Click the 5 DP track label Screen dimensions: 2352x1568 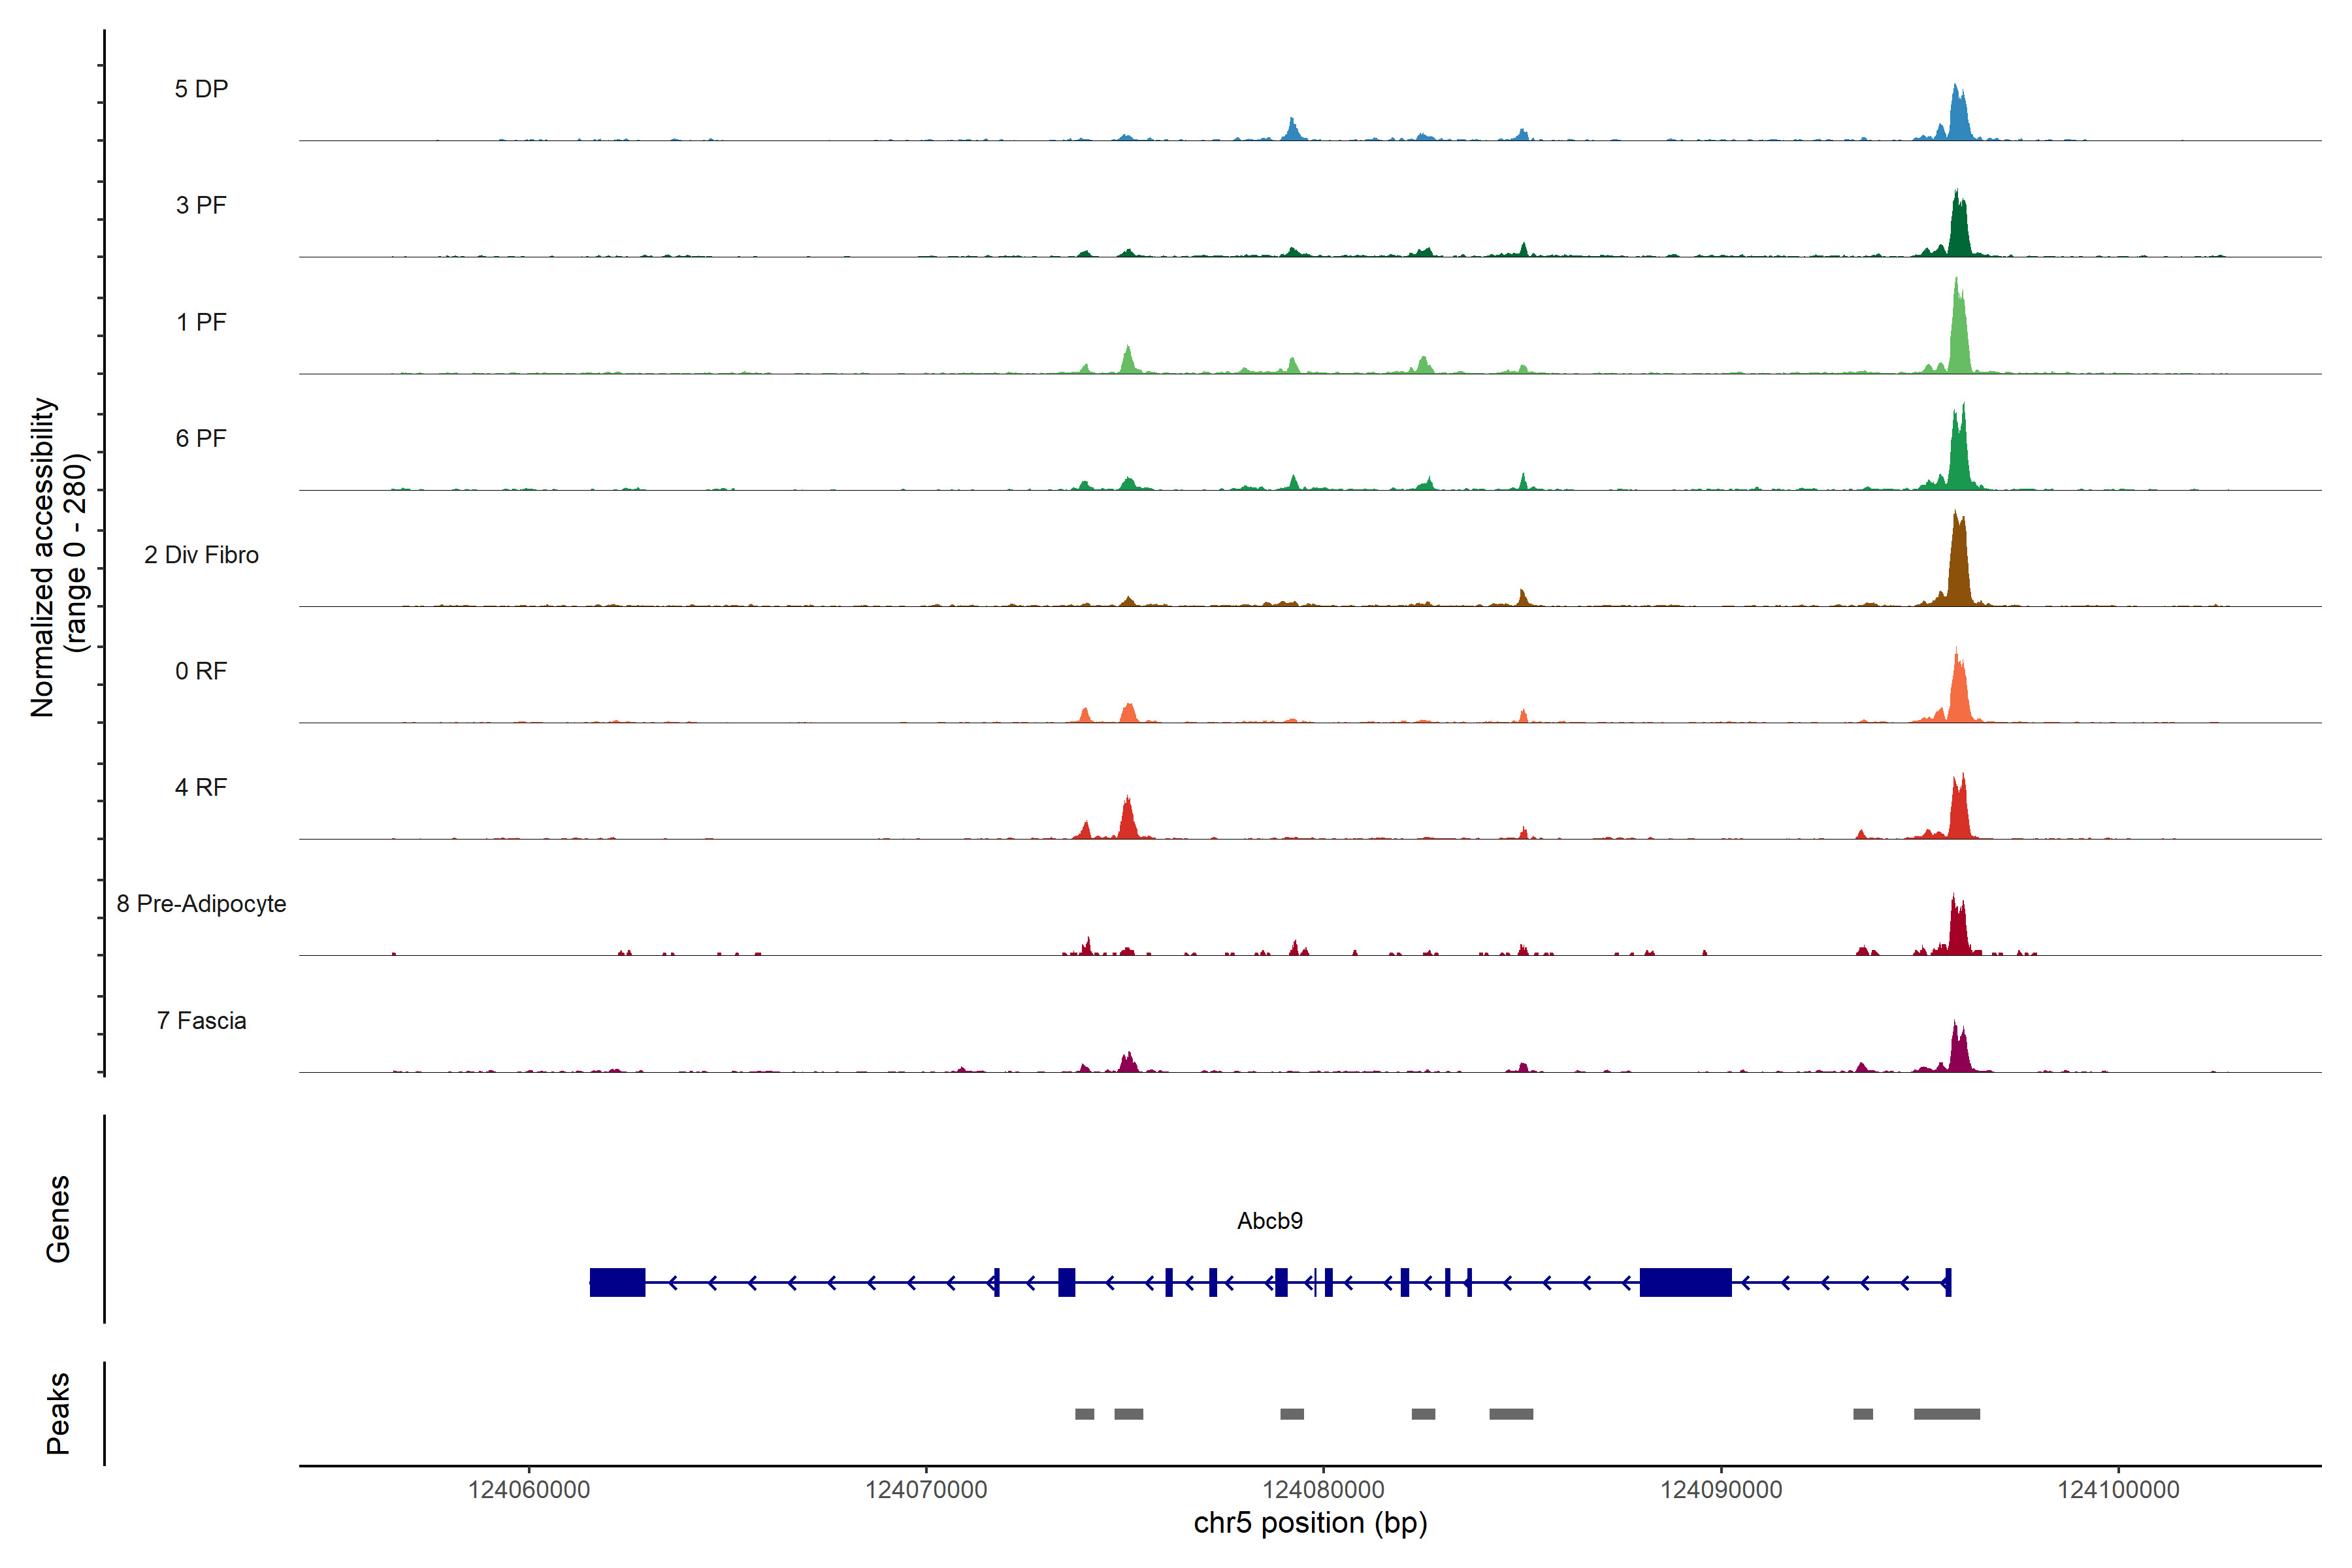click(201, 89)
